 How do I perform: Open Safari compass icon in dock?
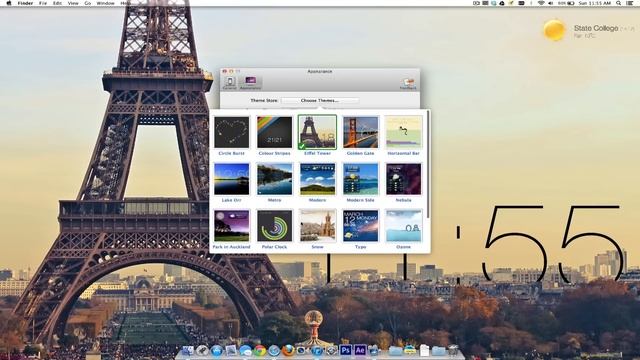(274, 351)
